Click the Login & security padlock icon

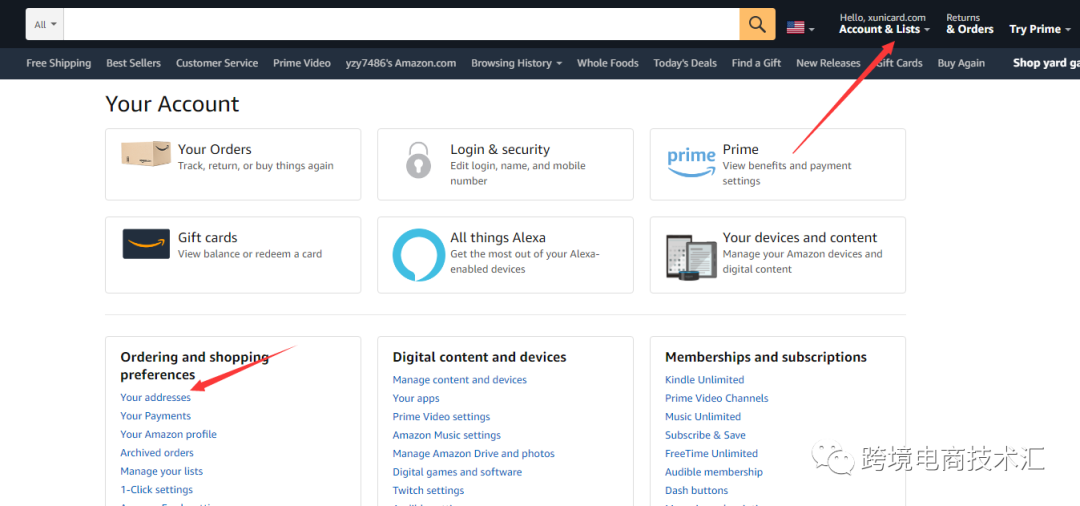point(419,160)
